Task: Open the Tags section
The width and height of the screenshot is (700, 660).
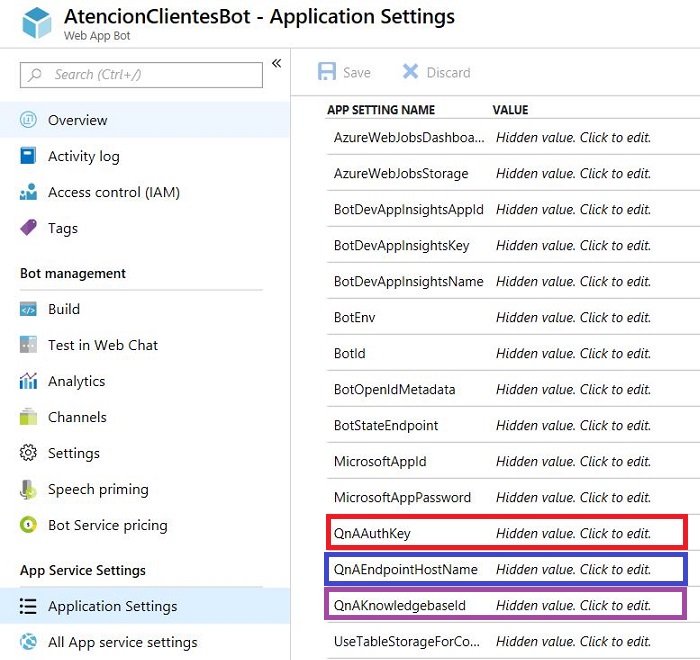Action: coord(145,228)
